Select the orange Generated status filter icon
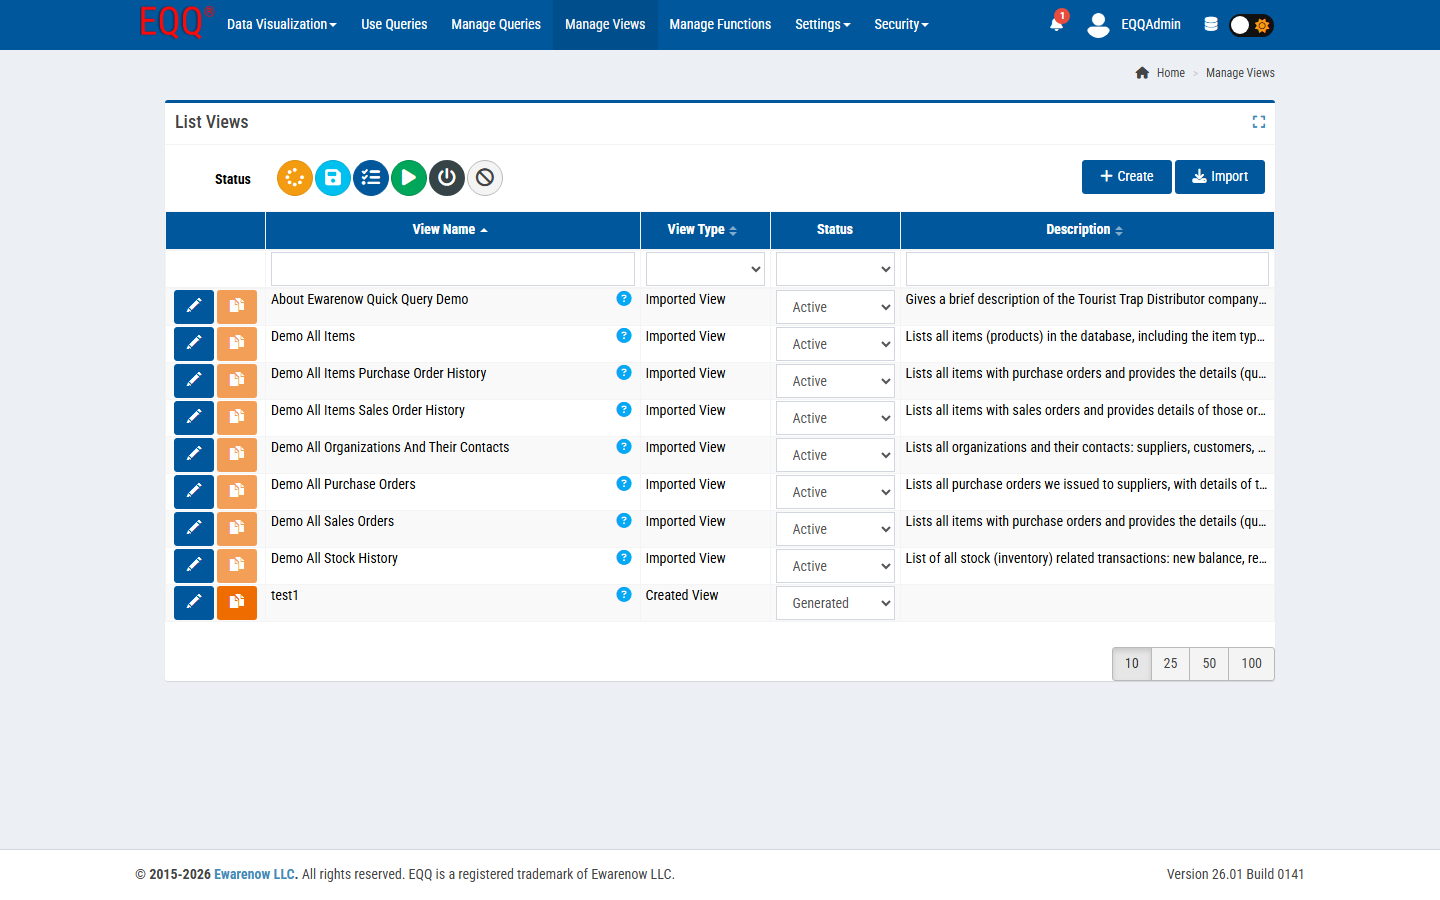1440x900 pixels. (x=294, y=178)
